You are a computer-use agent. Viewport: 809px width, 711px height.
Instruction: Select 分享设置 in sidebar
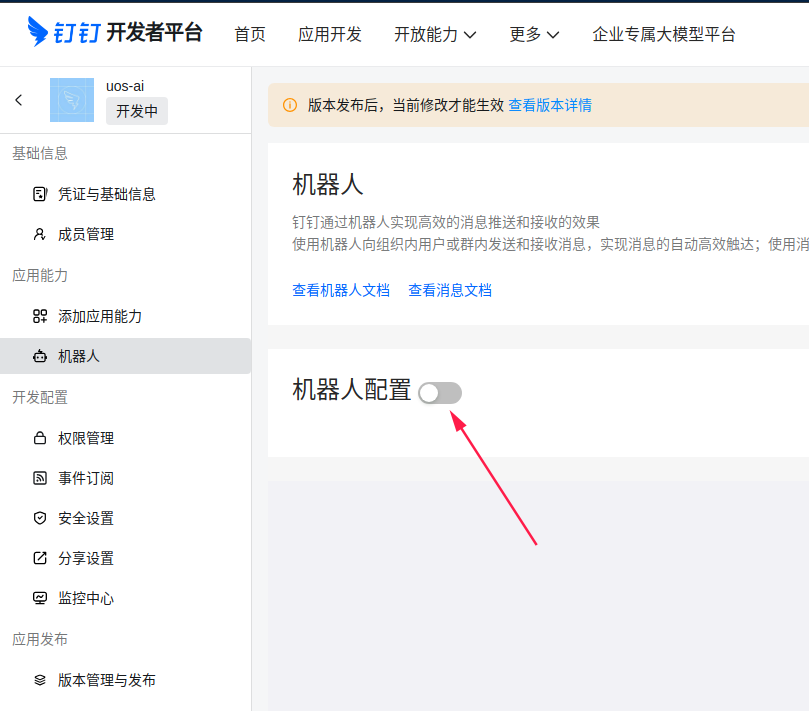[x=125, y=558]
